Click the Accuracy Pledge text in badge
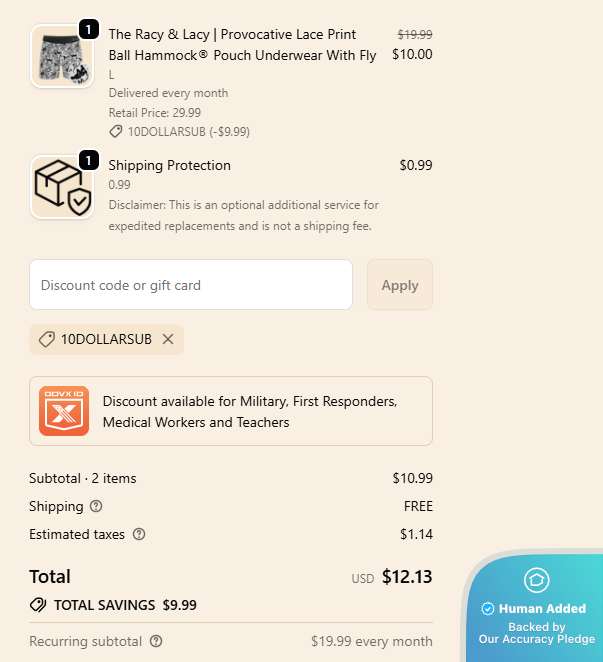The width and height of the screenshot is (603, 662). (536, 639)
